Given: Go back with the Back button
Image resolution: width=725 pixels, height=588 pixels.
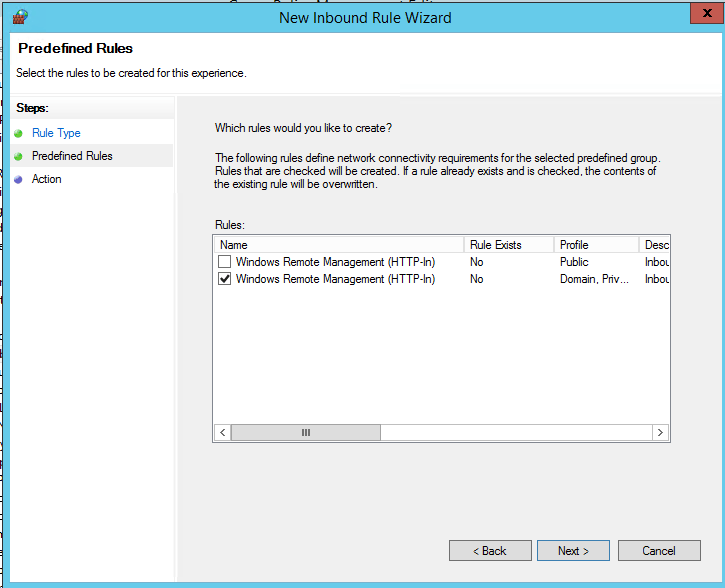Looking at the screenshot, I should pos(490,551).
